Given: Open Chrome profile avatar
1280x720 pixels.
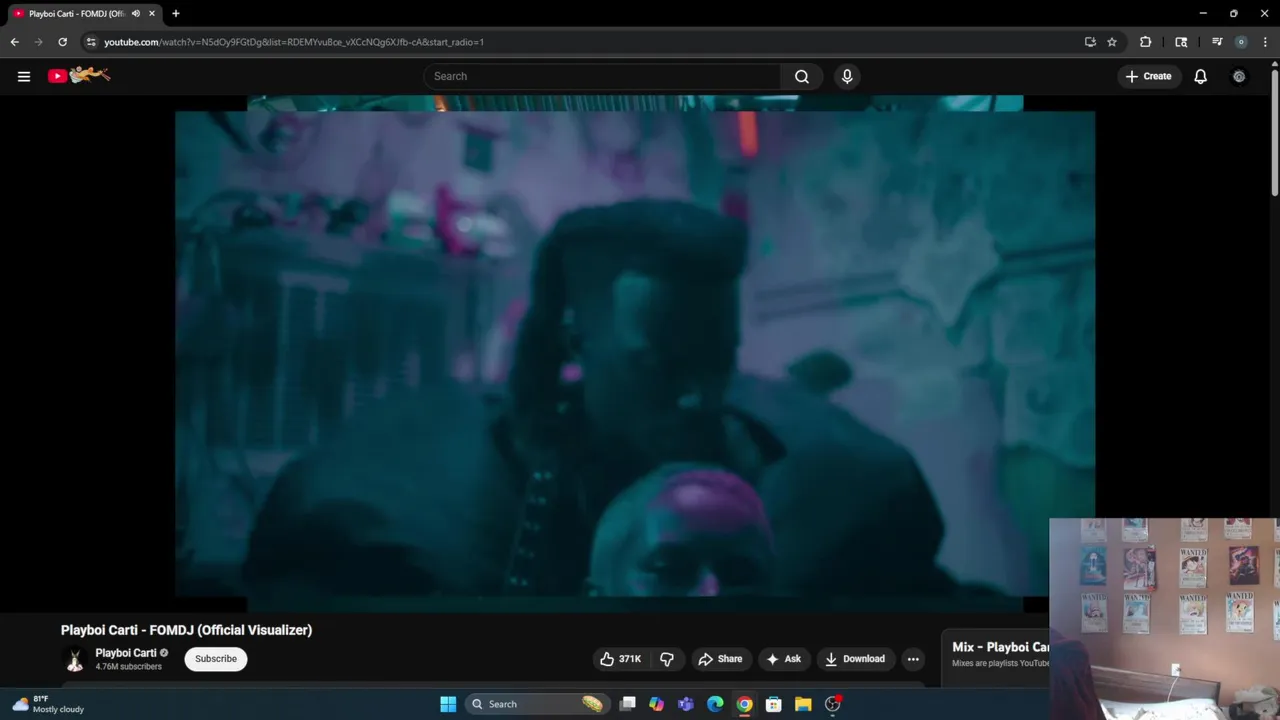Looking at the screenshot, I should (1241, 42).
